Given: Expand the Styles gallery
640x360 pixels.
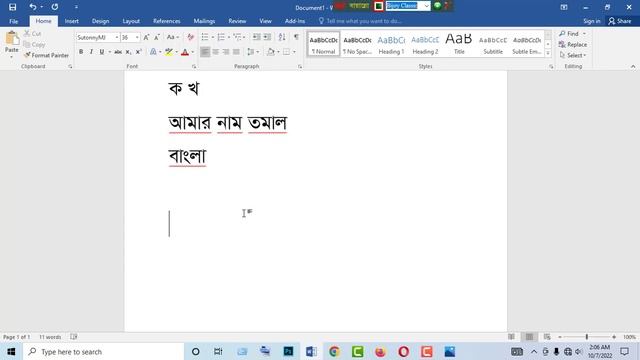Looking at the screenshot, I should tap(548, 53).
